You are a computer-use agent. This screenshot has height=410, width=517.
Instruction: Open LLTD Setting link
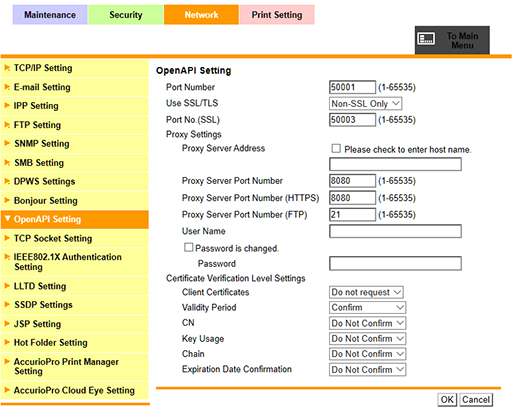point(75,286)
